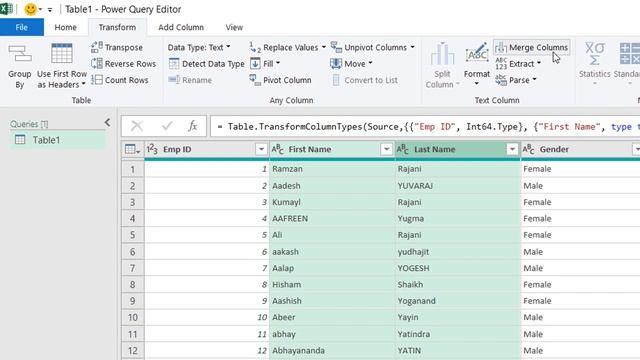Image resolution: width=640 pixels, height=360 pixels.
Task: Open First Name column filter dropdown
Action: click(387, 149)
